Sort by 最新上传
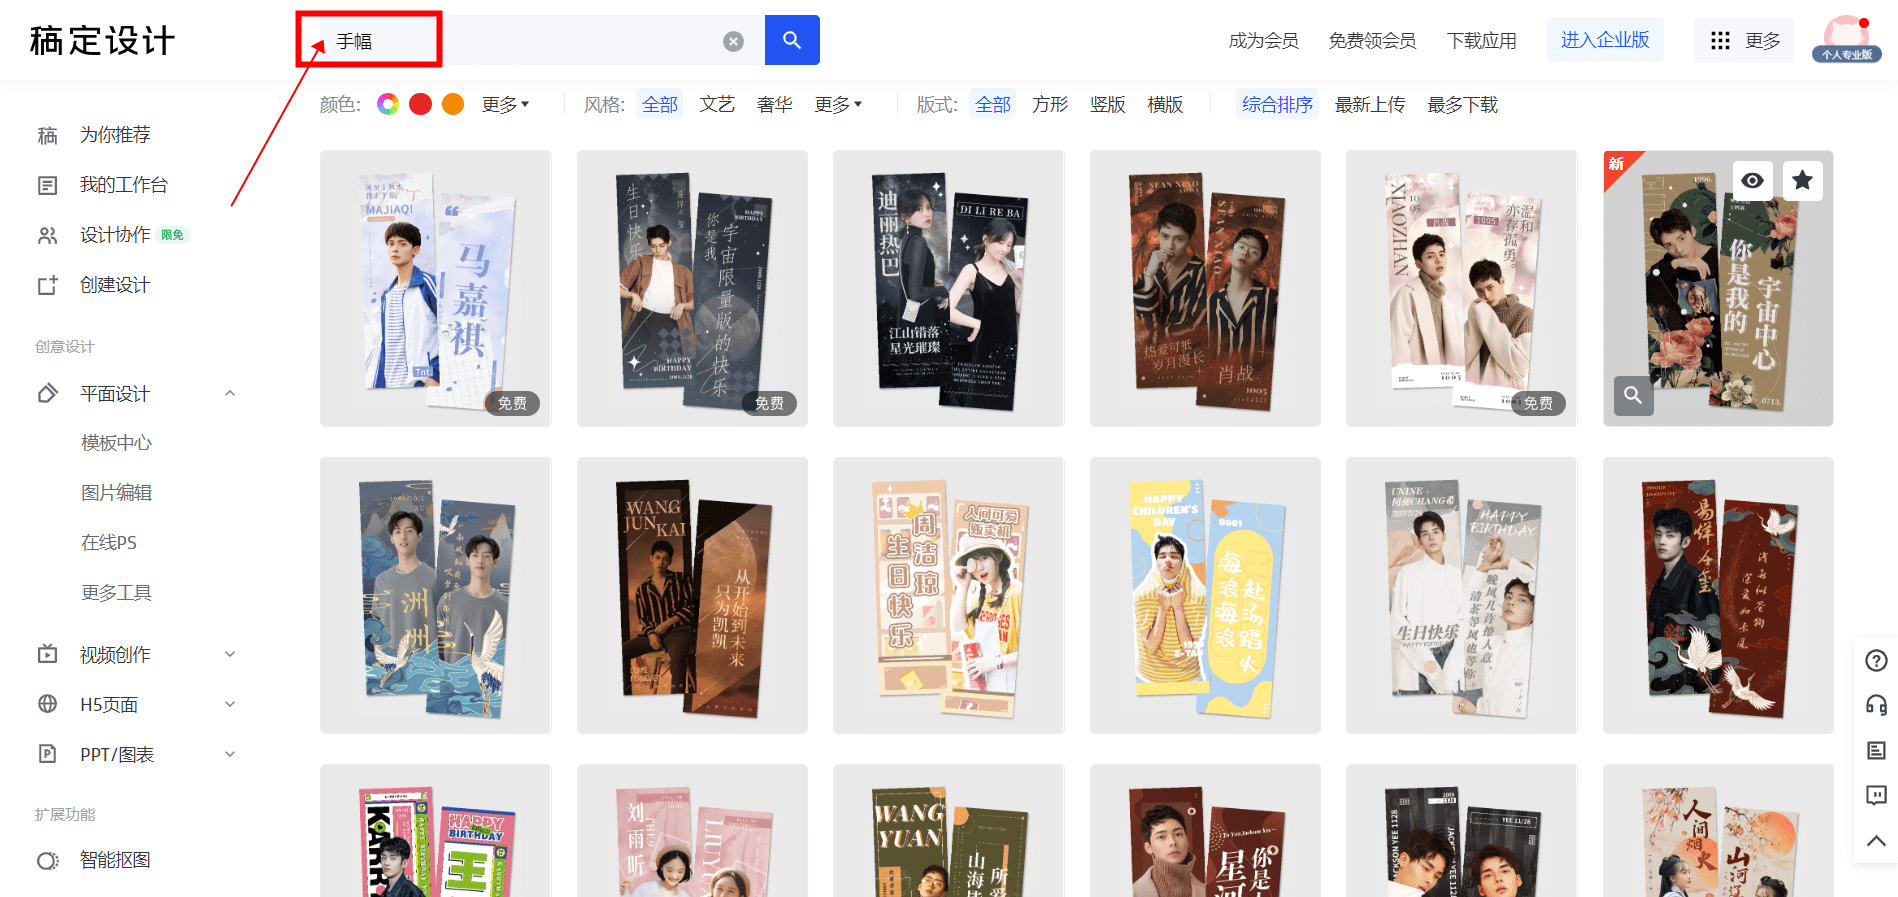The height and width of the screenshot is (897, 1898). point(1370,105)
